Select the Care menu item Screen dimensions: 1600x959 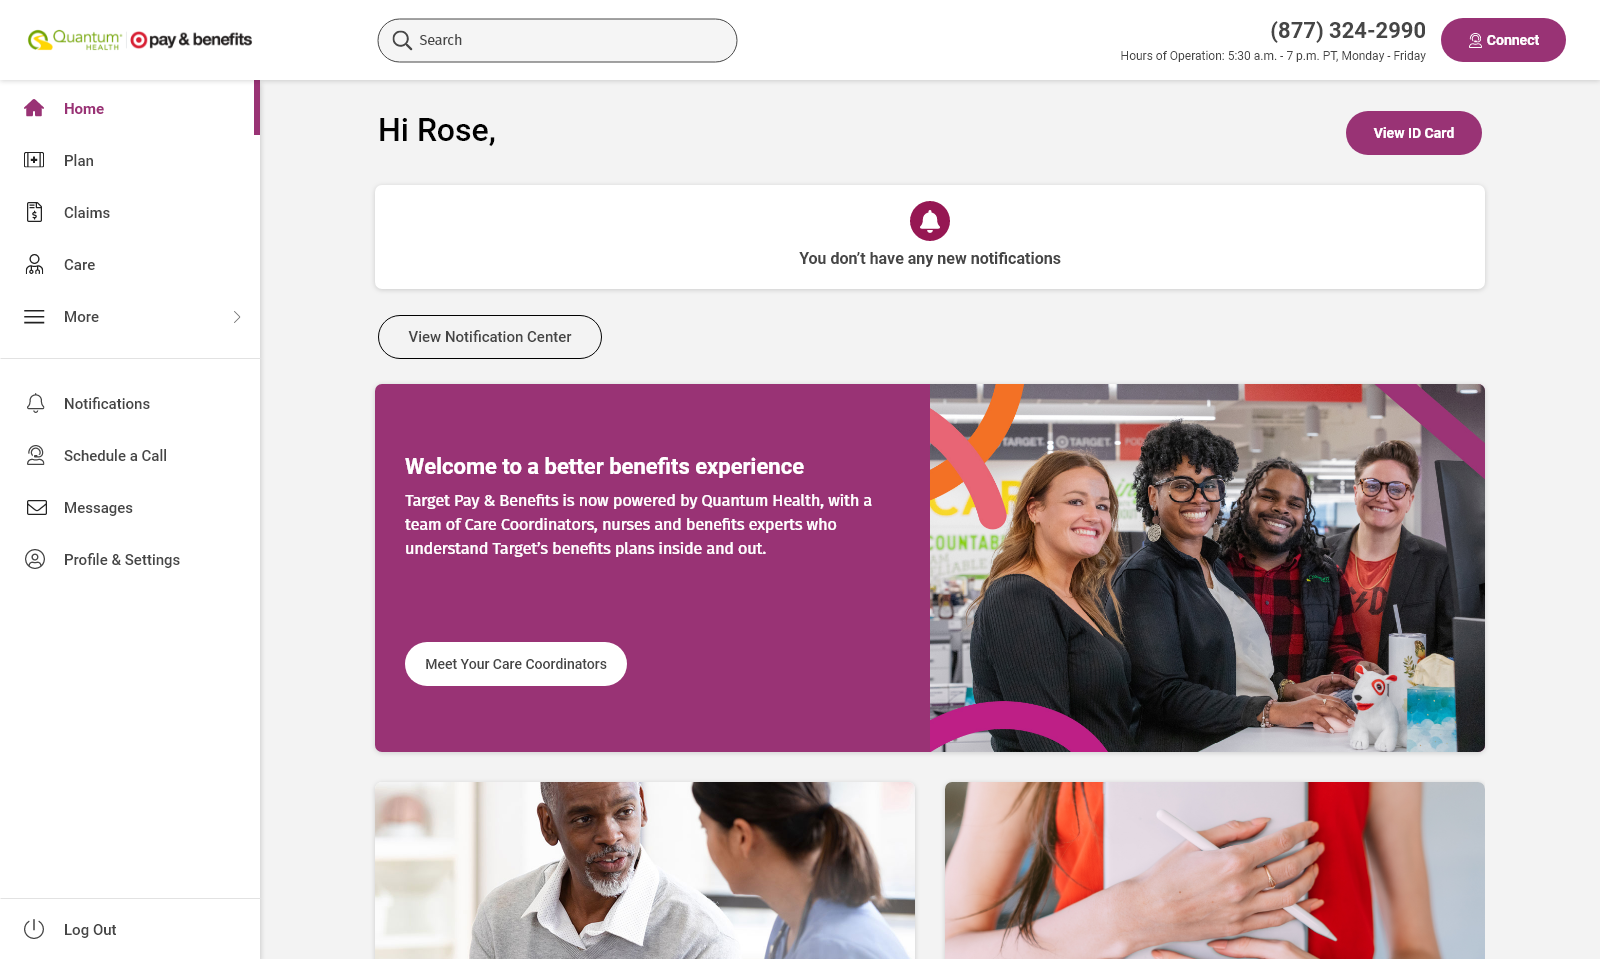tap(130, 265)
